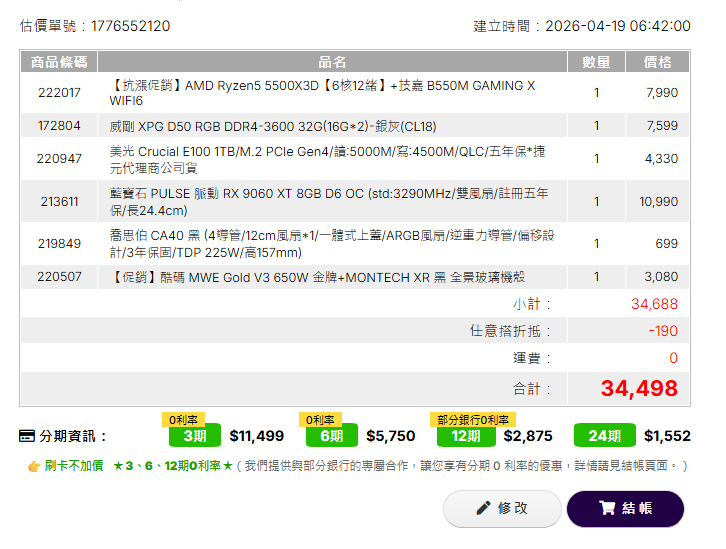Click the price 10,990
This screenshot has width=726, height=549.
[x=659, y=202]
